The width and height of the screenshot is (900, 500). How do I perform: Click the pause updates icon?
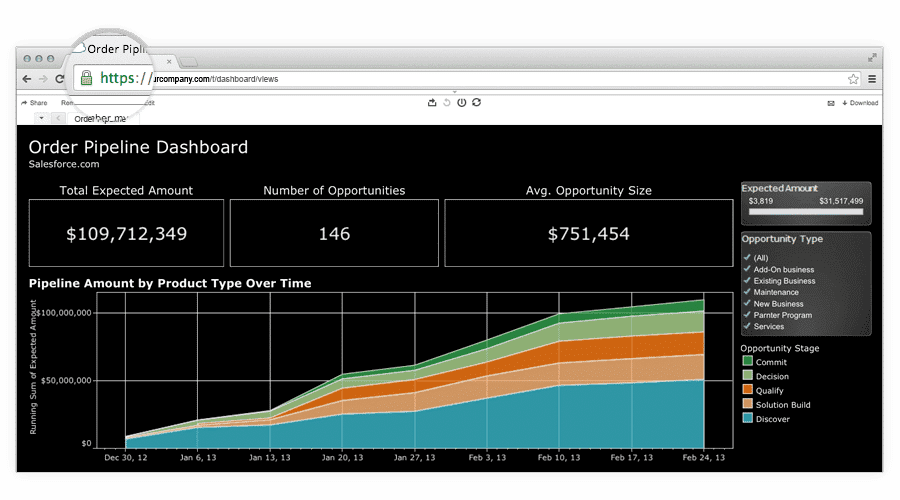pos(461,102)
